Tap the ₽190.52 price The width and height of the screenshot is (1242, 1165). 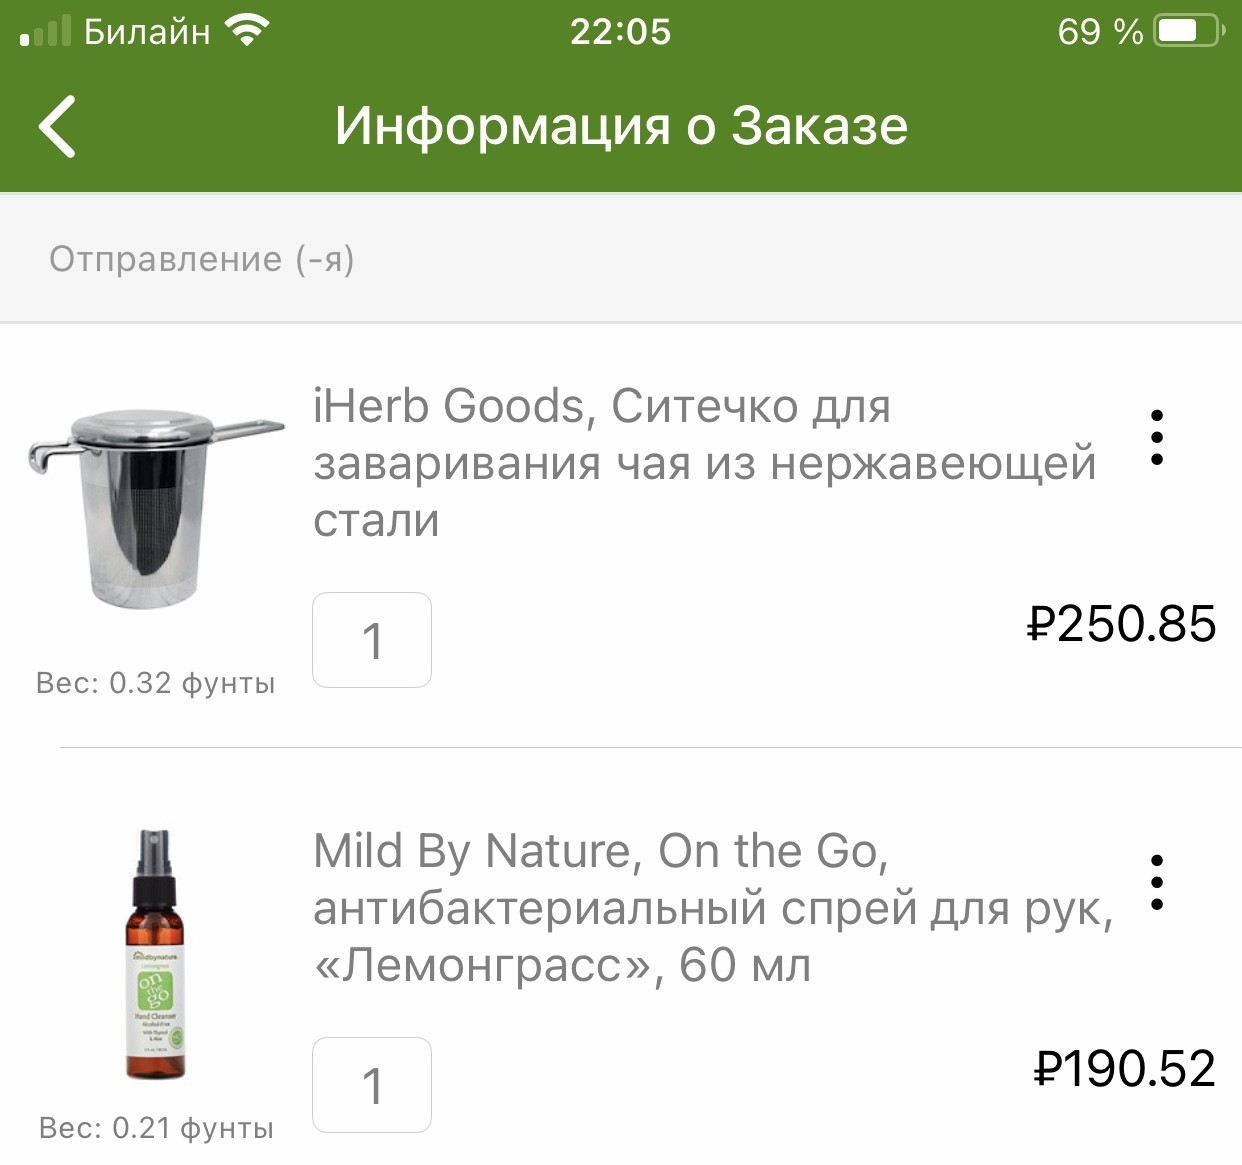point(1124,1069)
